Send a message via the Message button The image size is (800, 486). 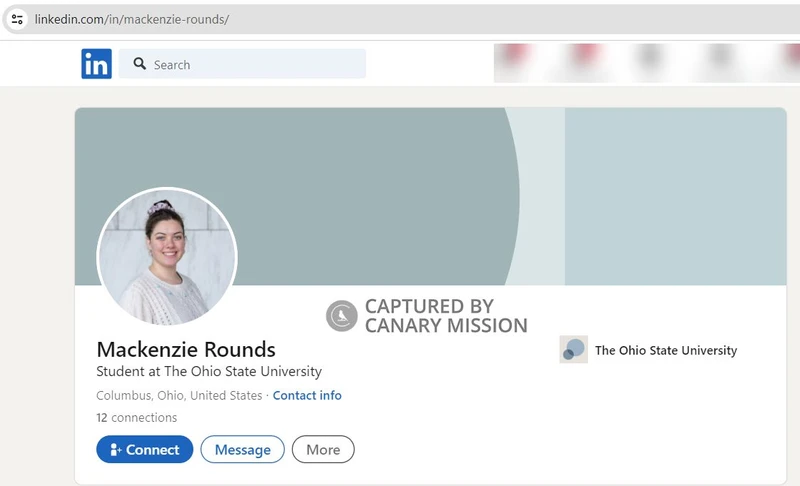[x=242, y=449]
